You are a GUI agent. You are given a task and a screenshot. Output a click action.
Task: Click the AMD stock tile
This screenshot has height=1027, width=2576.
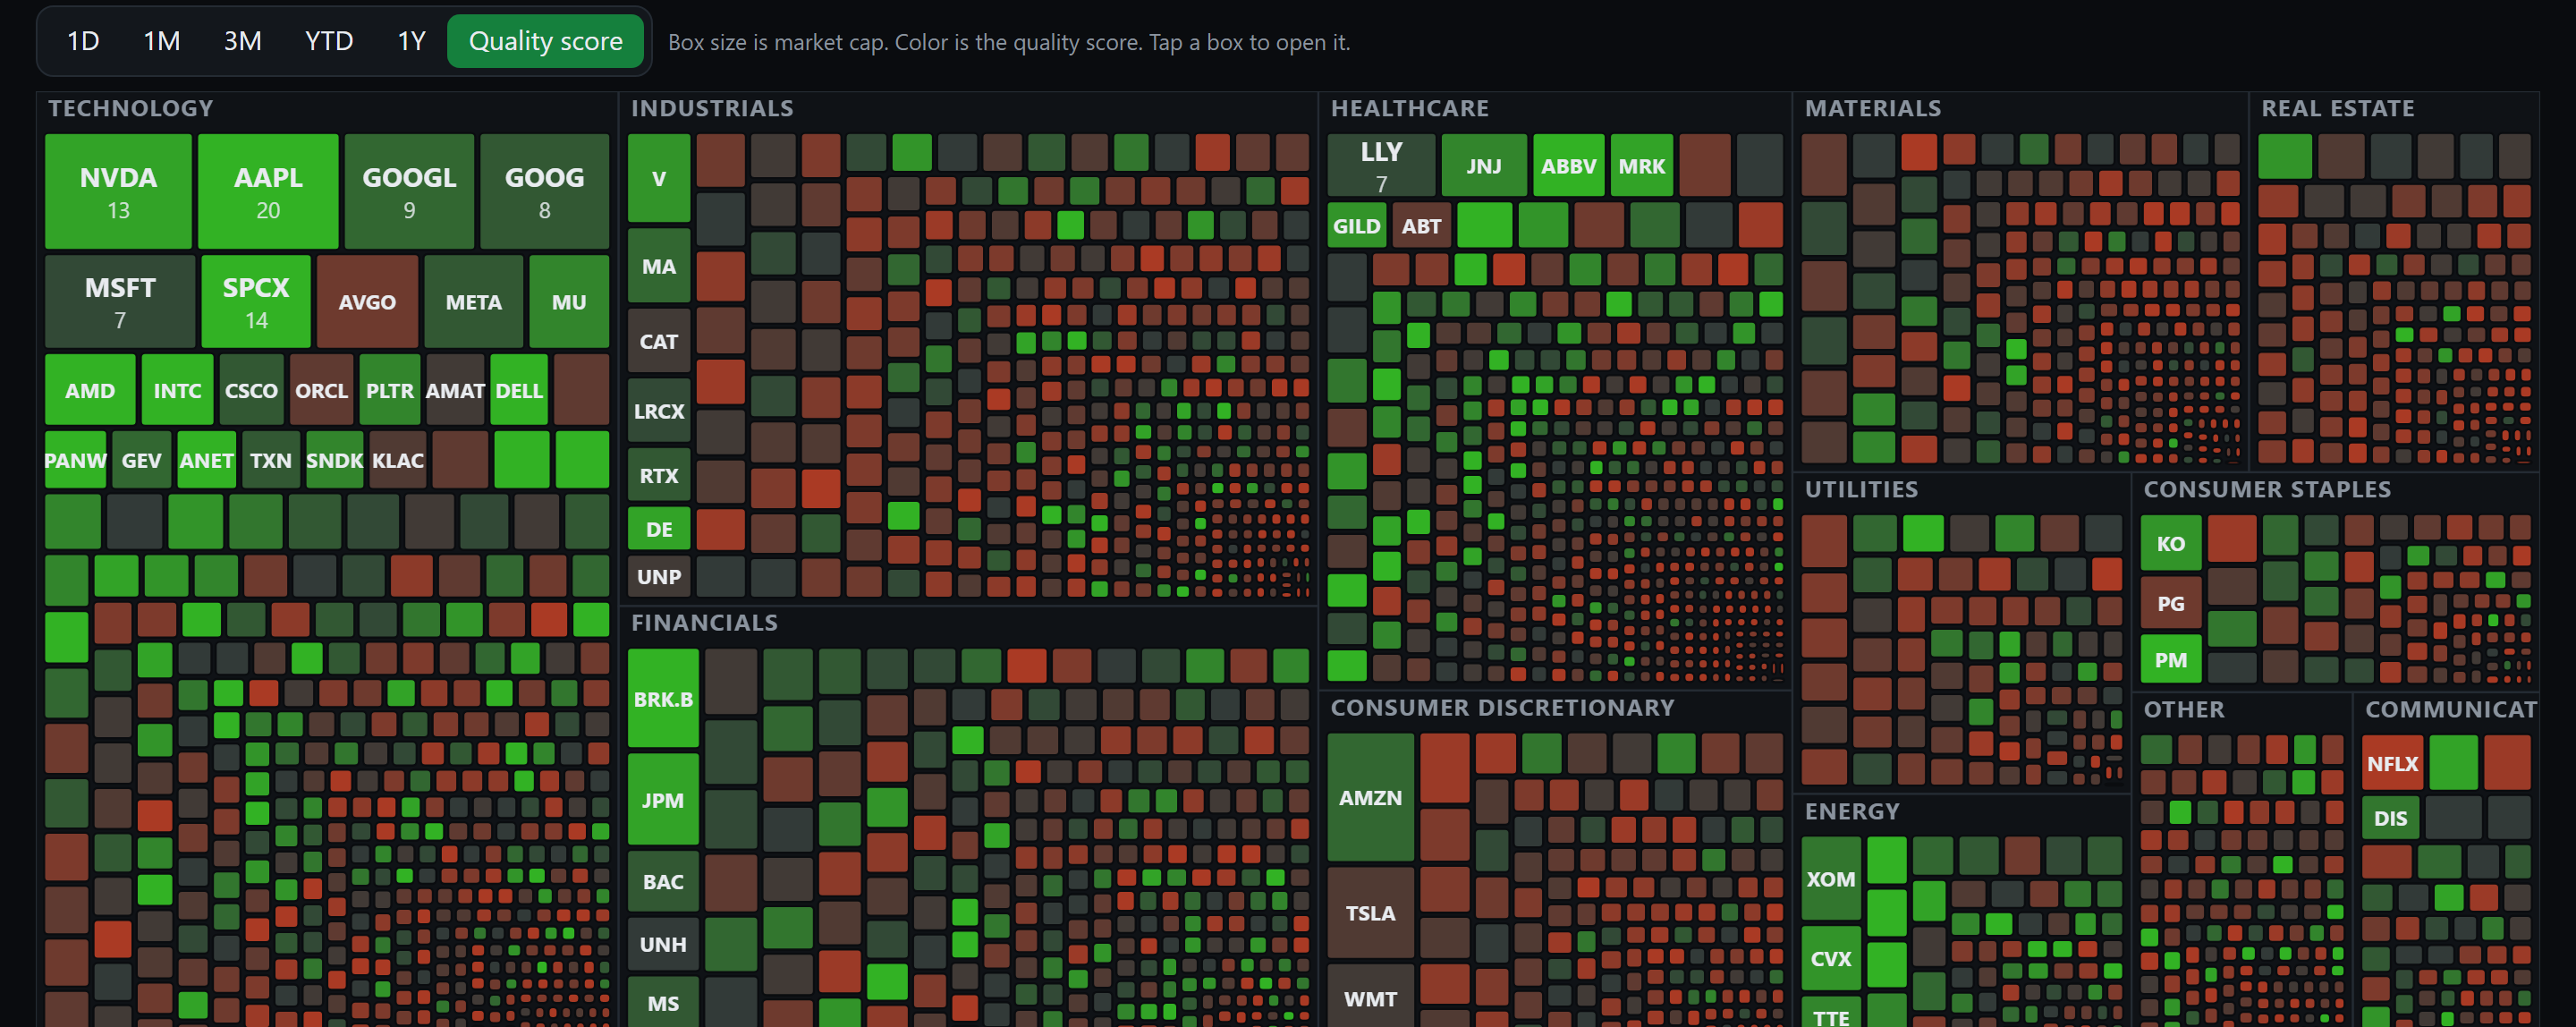[90, 390]
